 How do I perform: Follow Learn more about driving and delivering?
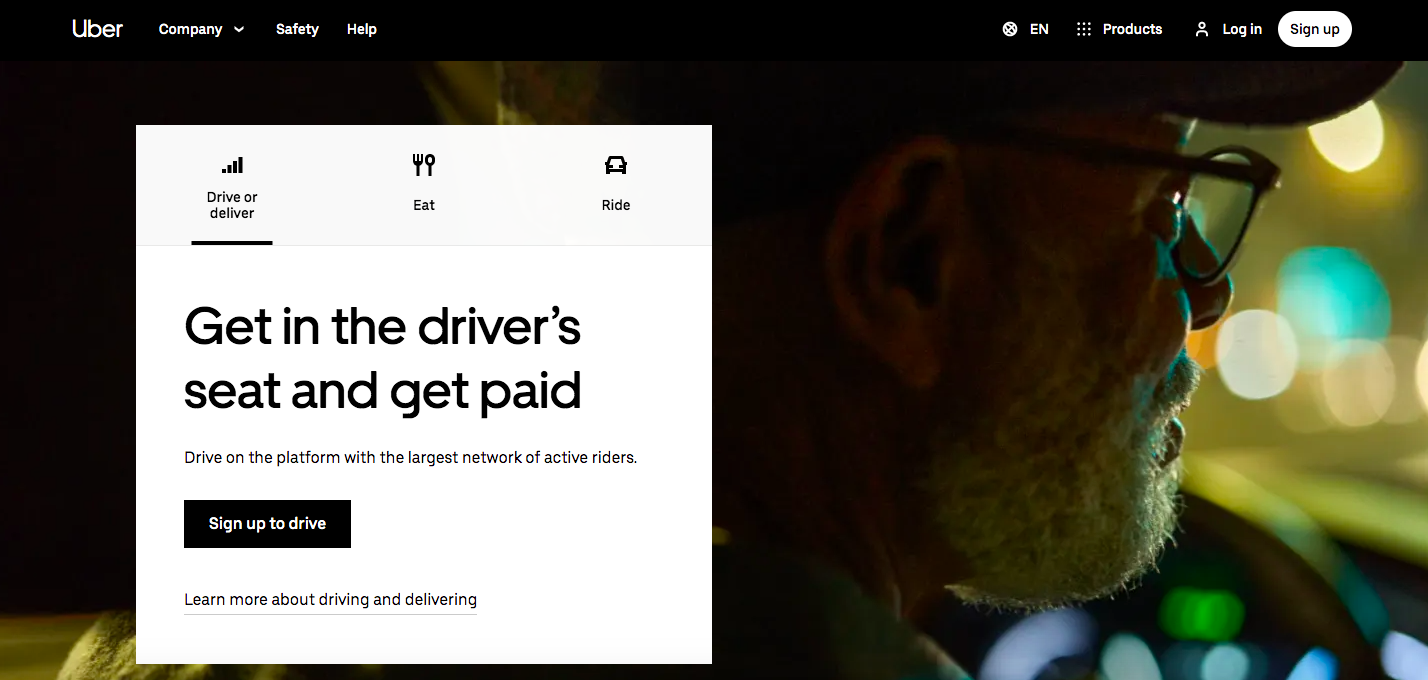click(330, 600)
